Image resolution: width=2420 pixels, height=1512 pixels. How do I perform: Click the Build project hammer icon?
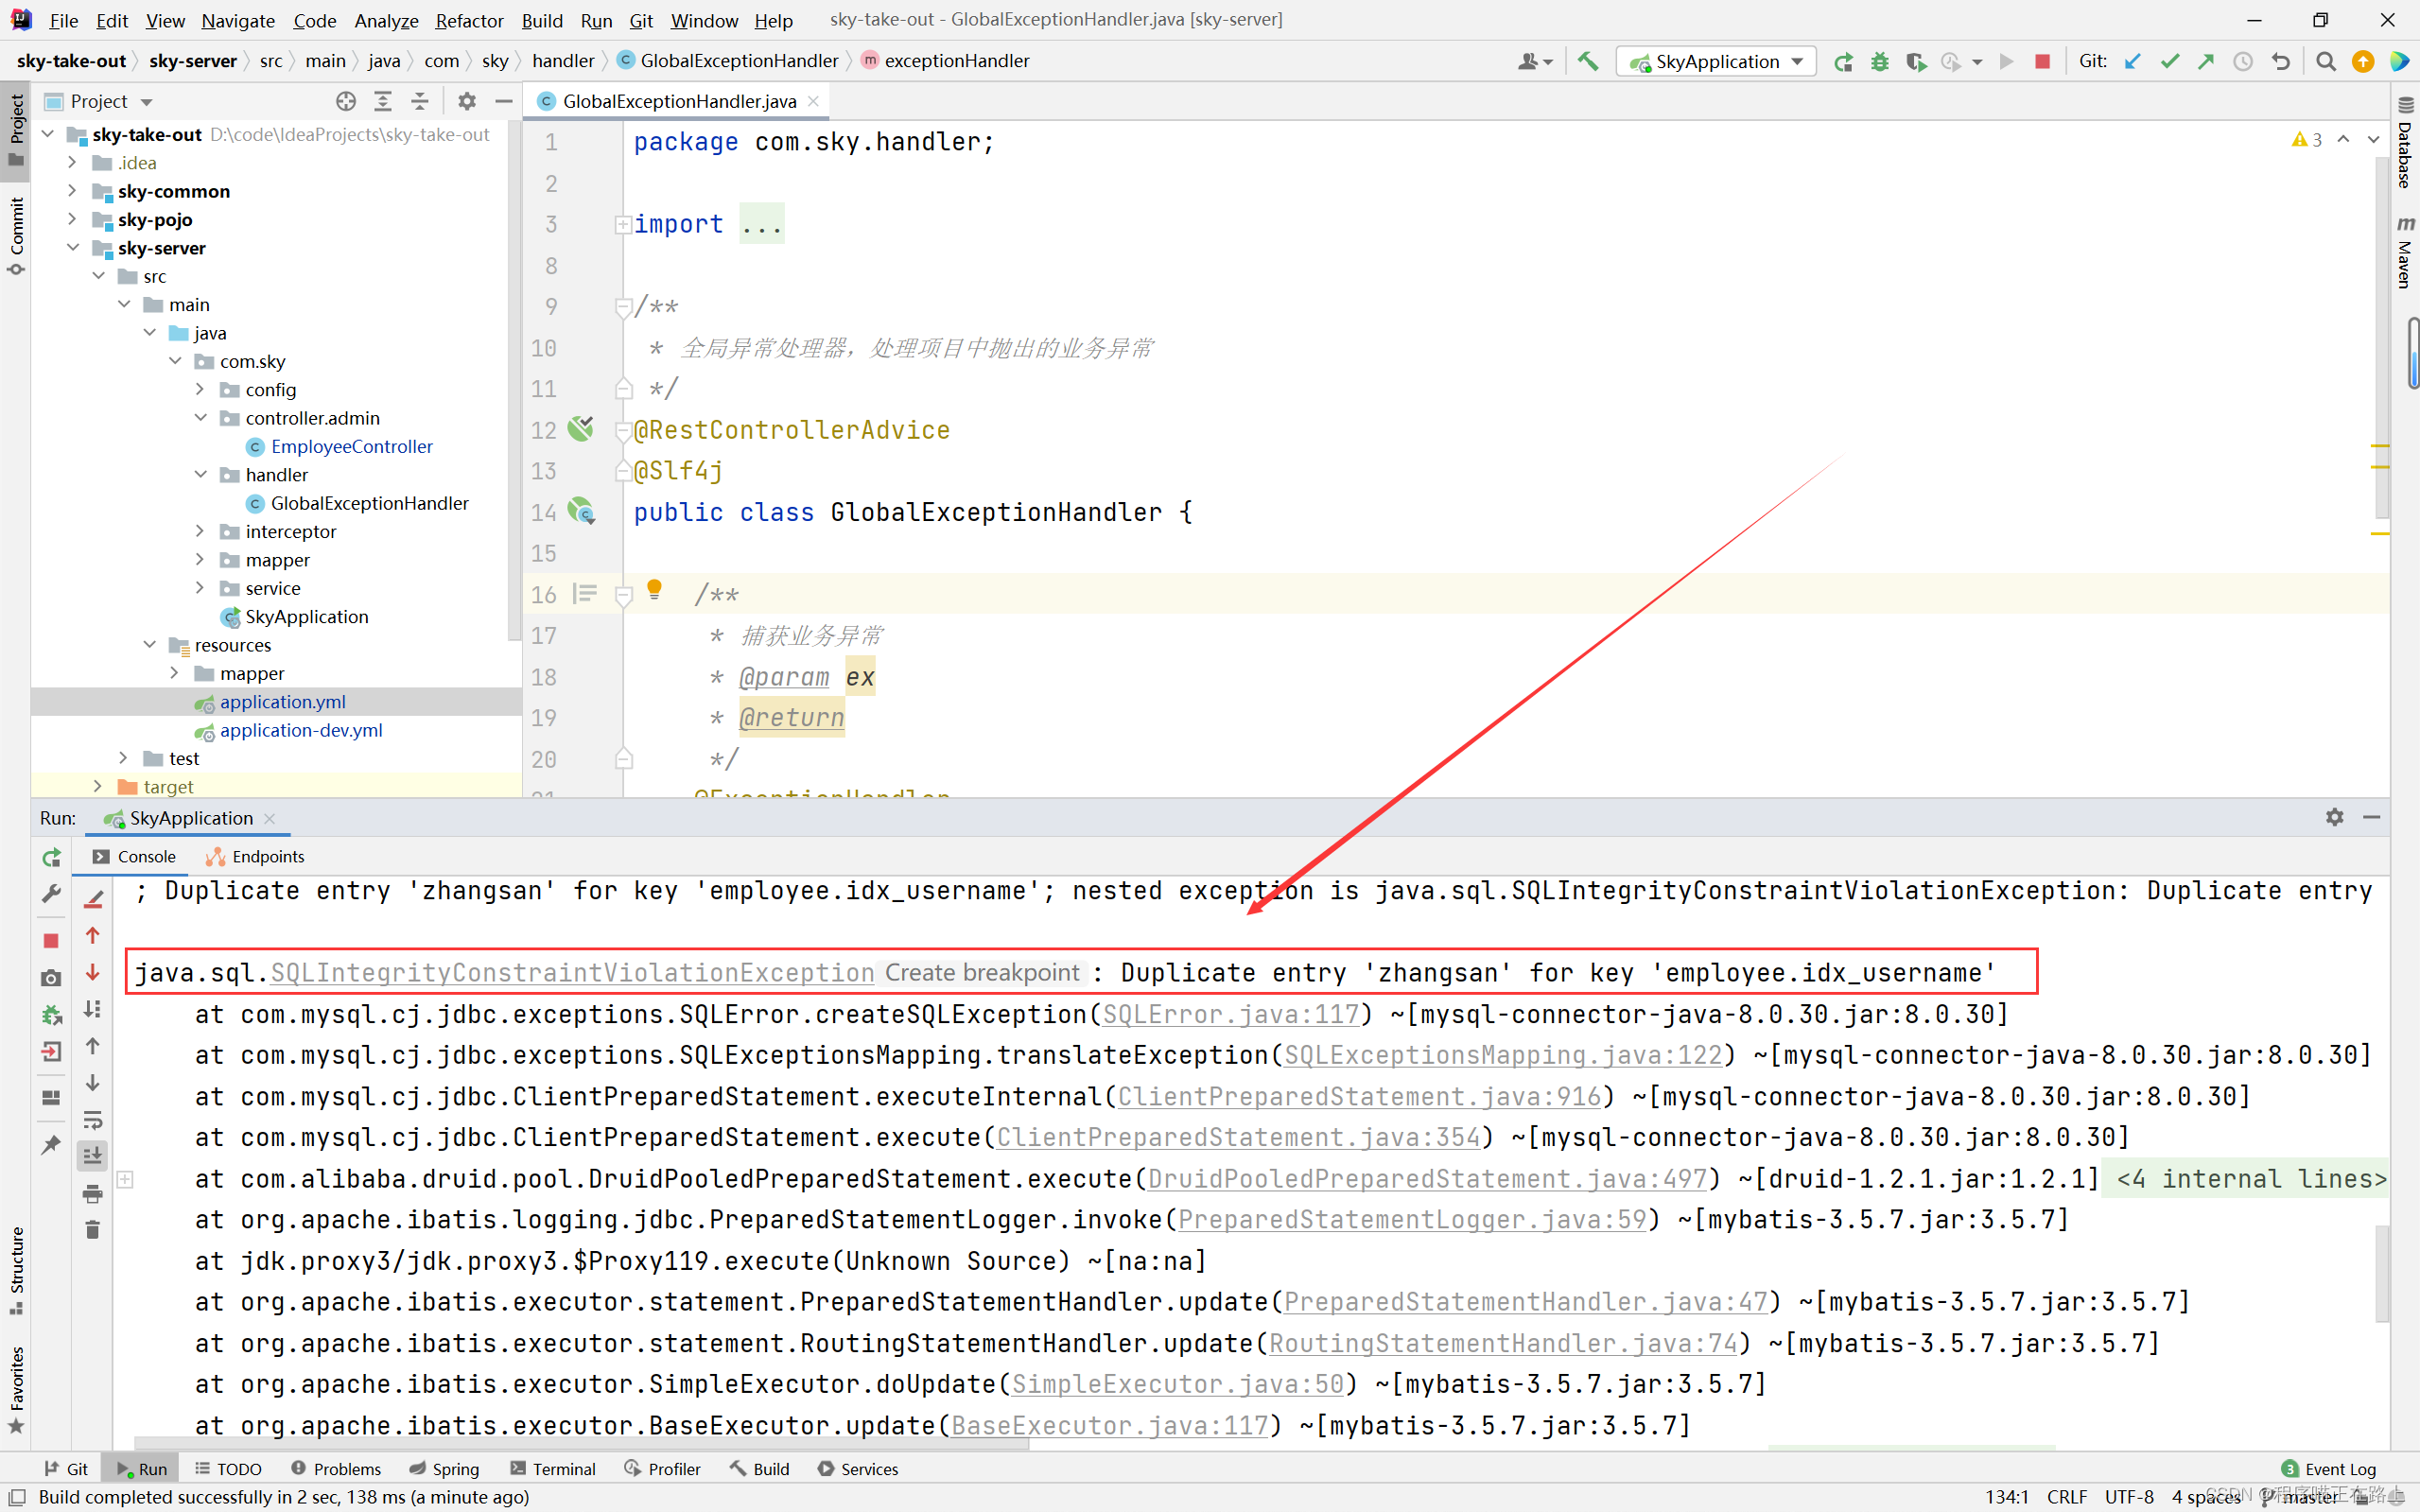point(1588,61)
